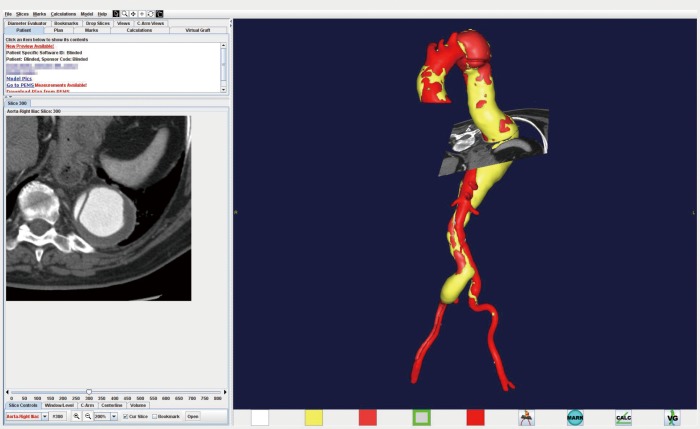
Task: Click the New Preview Available link
Action: point(30,46)
